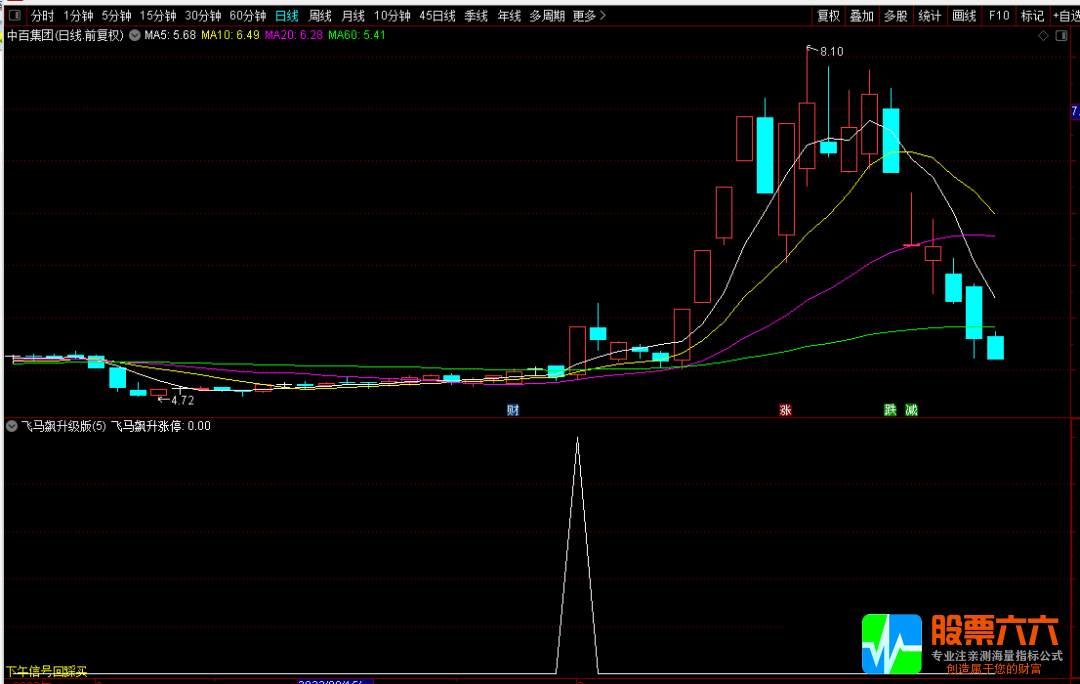Select the 1分钟 period tab
The height and width of the screenshot is (684, 1080).
(78, 15)
